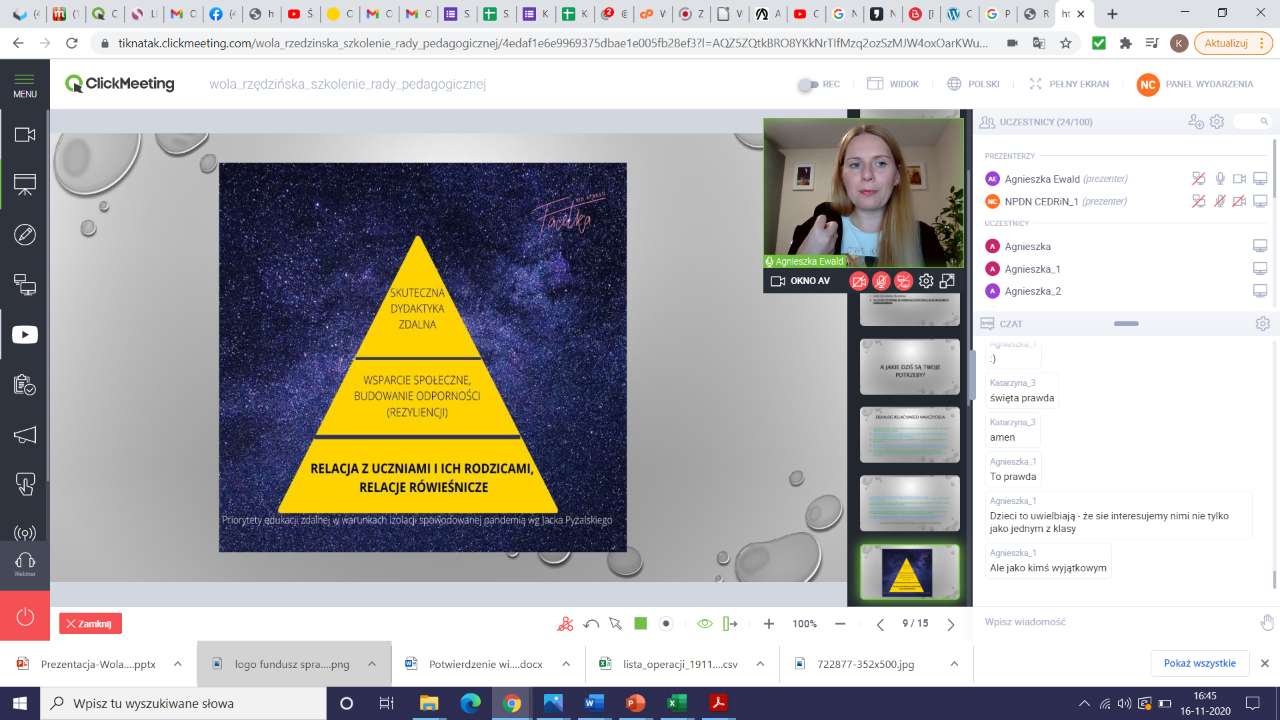Click the undo arrow in the presentation toolbar
The height and width of the screenshot is (720, 1280).
point(591,624)
